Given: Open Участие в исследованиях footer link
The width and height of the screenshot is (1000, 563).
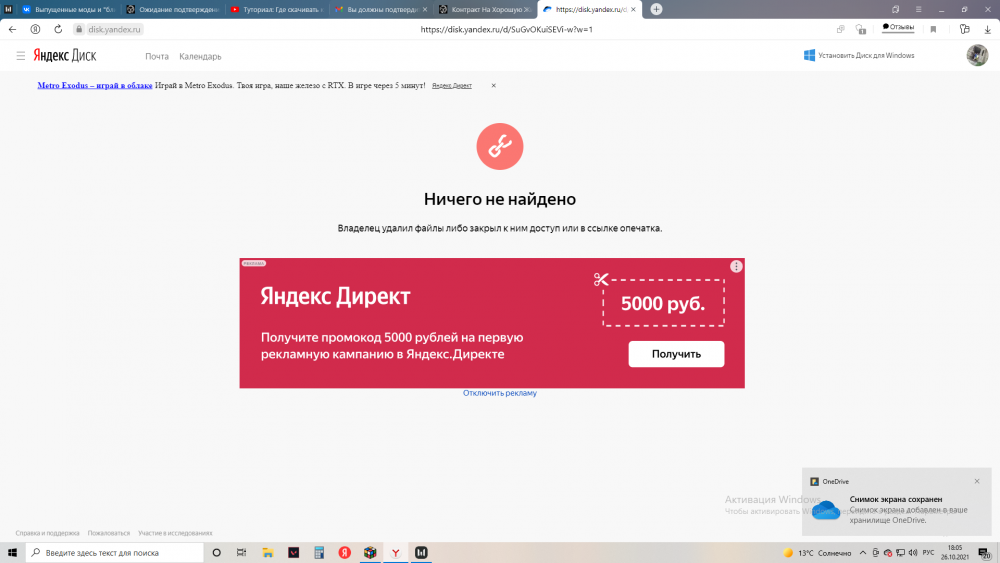Looking at the screenshot, I should pyautogui.click(x=175, y=533).
